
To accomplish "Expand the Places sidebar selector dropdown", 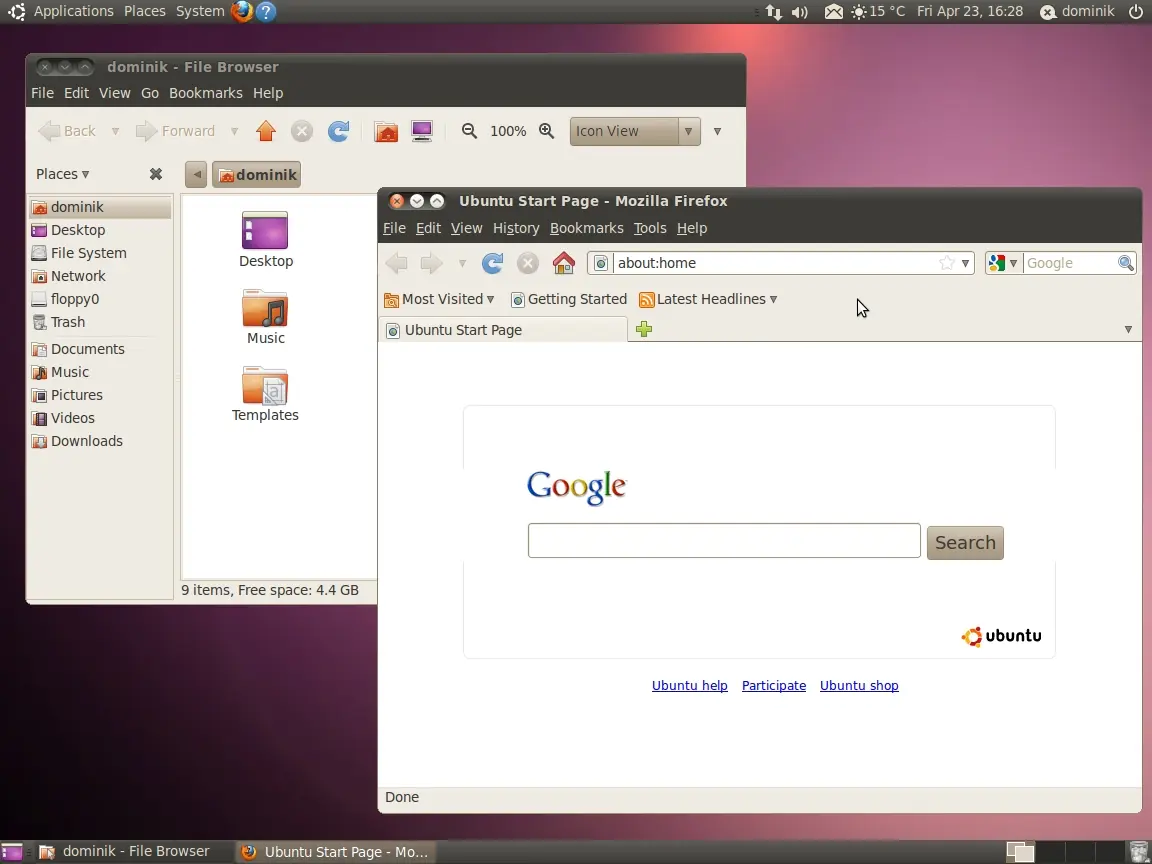I will point(62,174).
